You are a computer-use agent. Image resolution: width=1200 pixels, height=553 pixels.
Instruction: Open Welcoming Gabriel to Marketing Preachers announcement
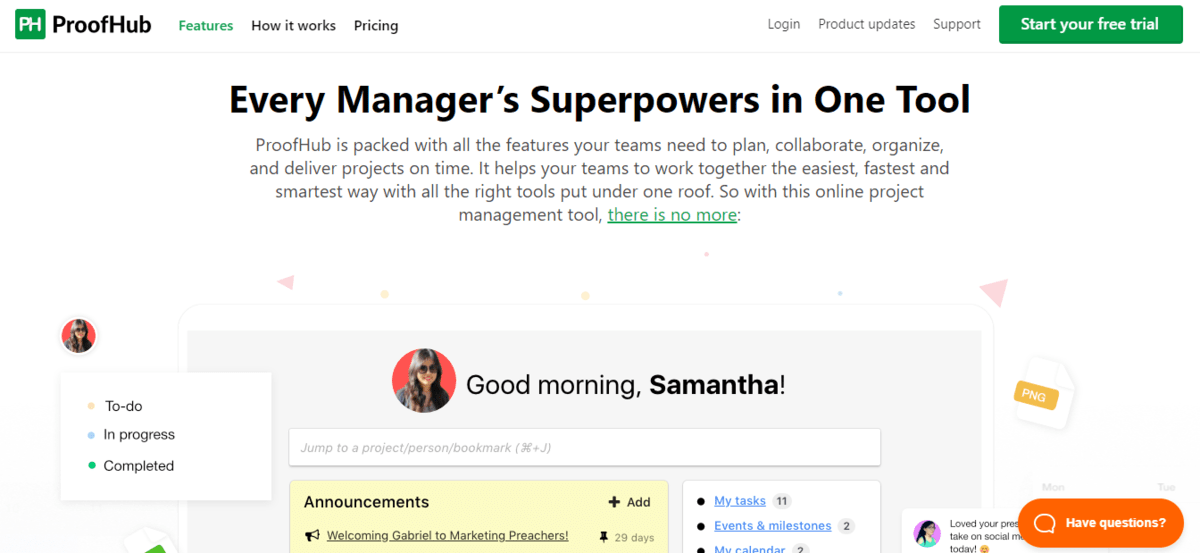point(448,536)
